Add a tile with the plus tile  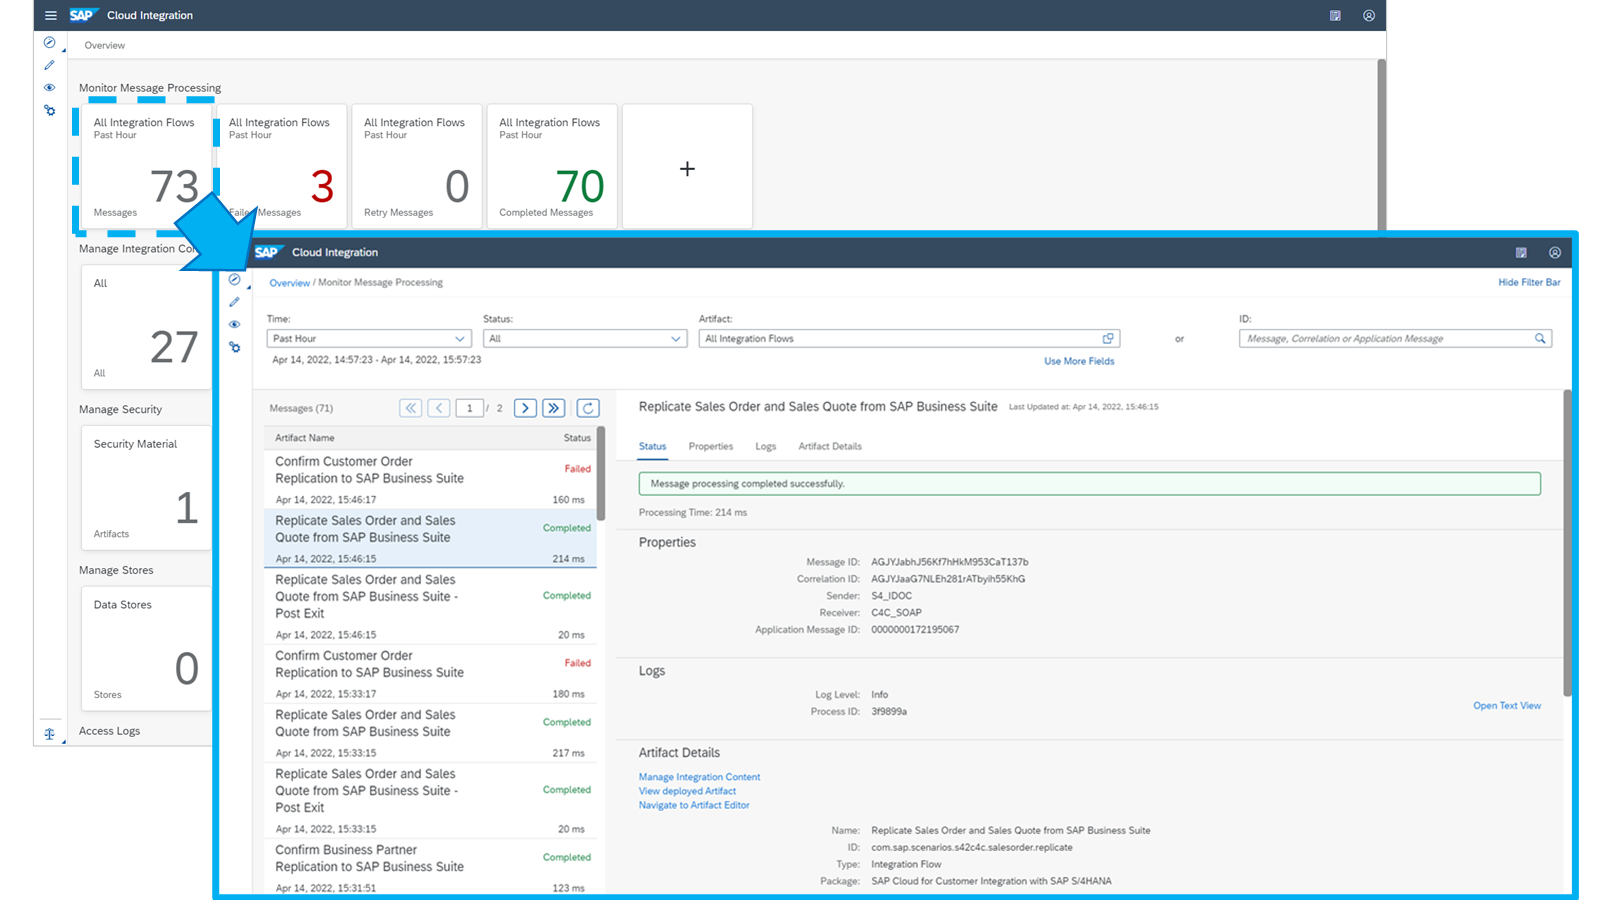pos(687,167)
